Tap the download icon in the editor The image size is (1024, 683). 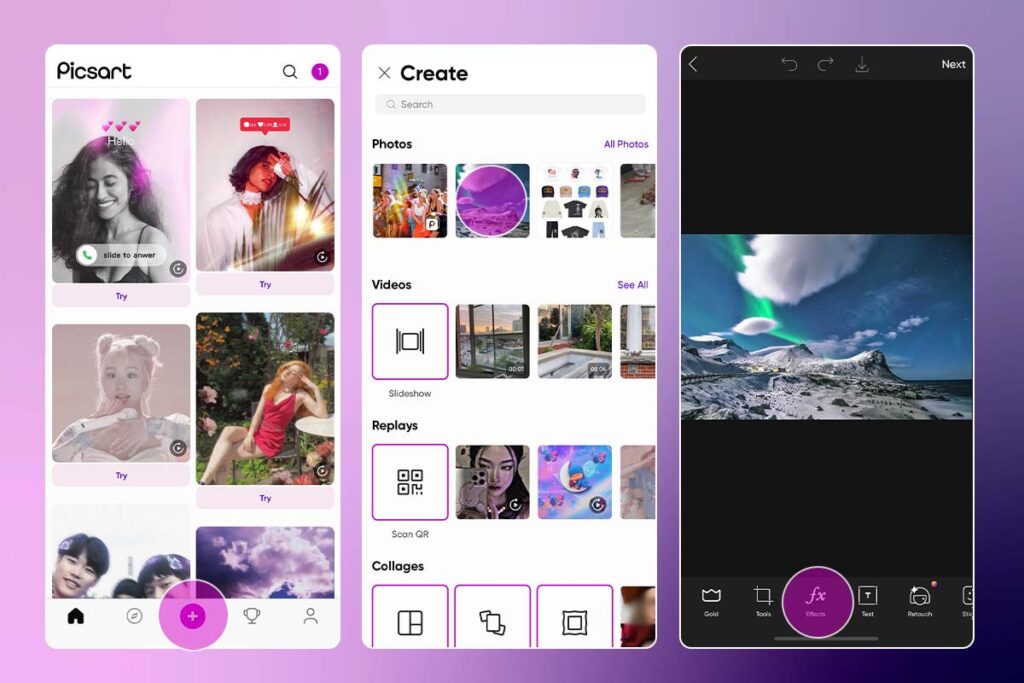pyautogui.click(x=862, y=63)
